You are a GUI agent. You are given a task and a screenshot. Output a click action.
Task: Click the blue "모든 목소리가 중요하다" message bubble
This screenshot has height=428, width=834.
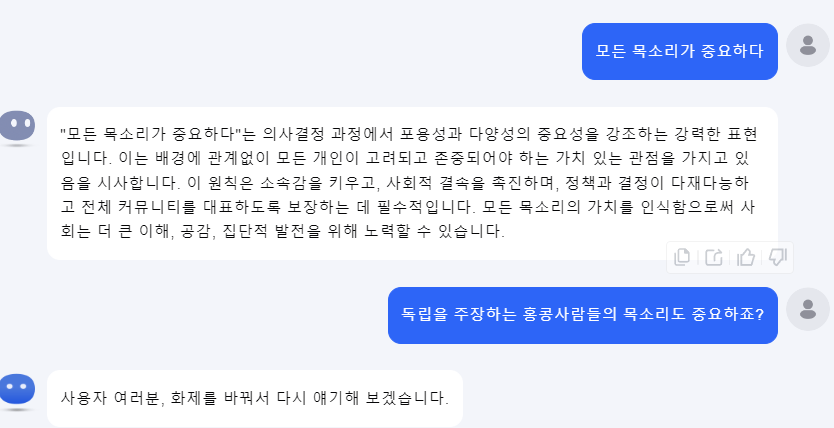pyautogui.click(x=679, y=51)
